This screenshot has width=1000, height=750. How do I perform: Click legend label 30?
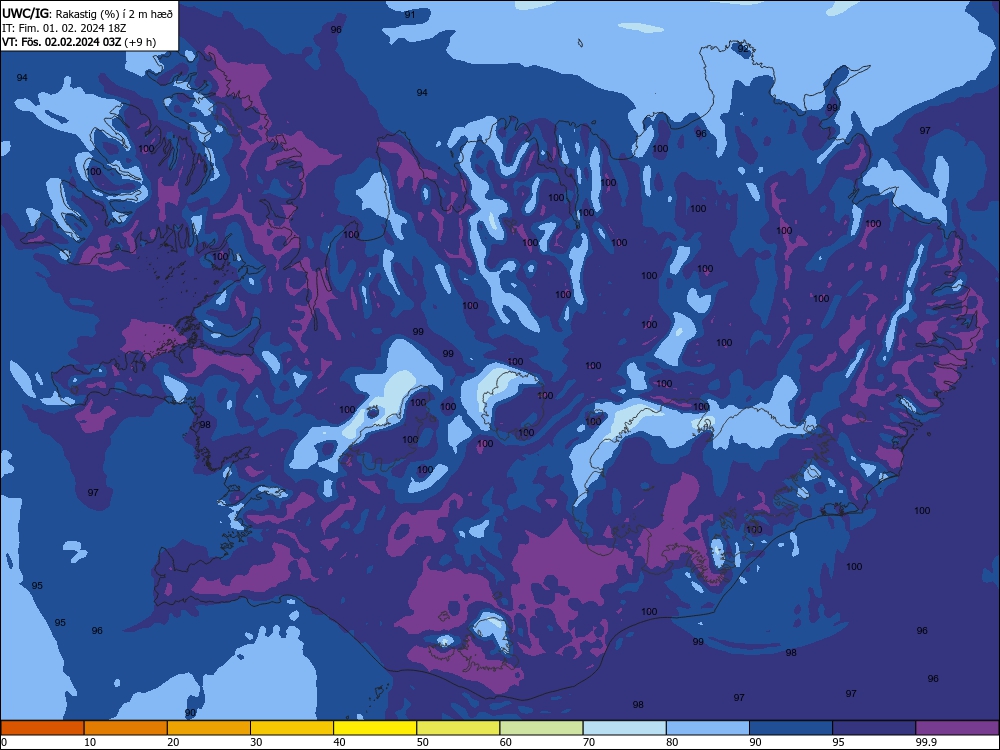(x=256, y=742)
